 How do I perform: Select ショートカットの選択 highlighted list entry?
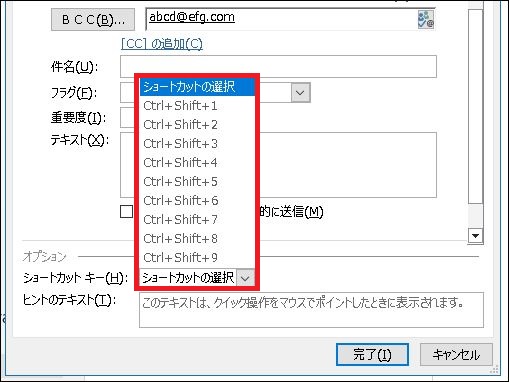[197, 87]
